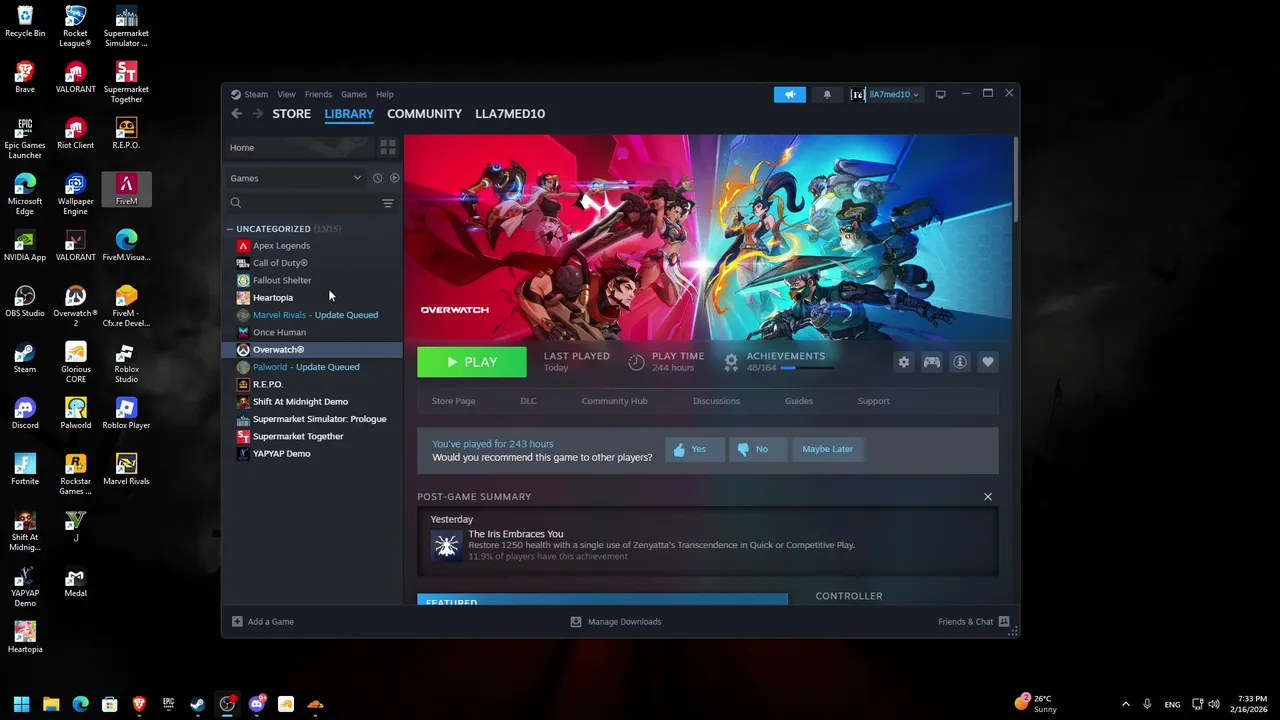Go forward with the right arrow
Screen dimensions: 1280x720
pos(258,114)
